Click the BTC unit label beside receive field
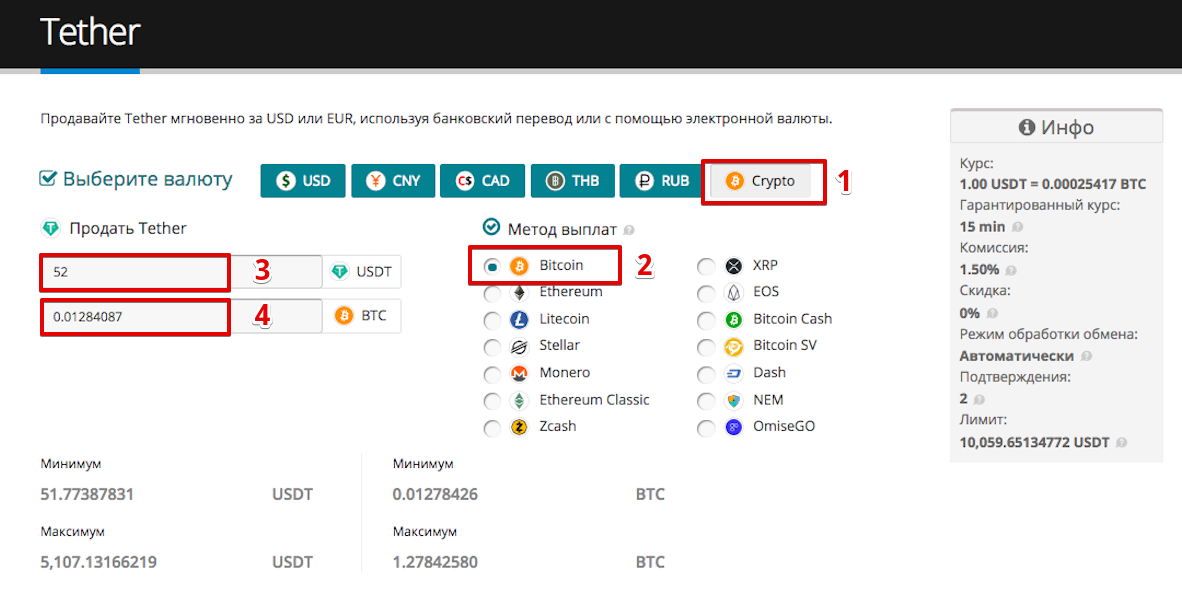1182x590 pixels. [x=363, y=316]
